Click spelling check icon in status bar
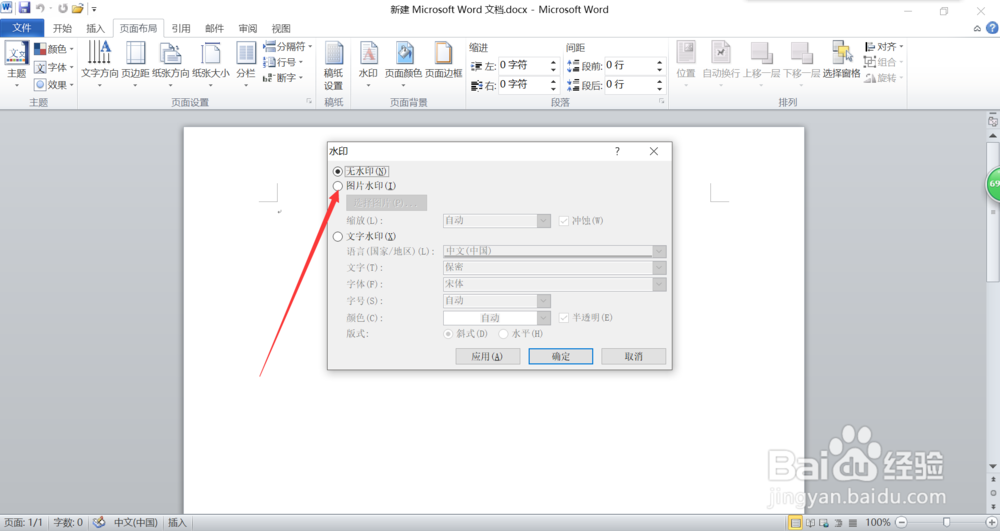The width and height of the screenshot is (1000, 531). tap(99, 523)
